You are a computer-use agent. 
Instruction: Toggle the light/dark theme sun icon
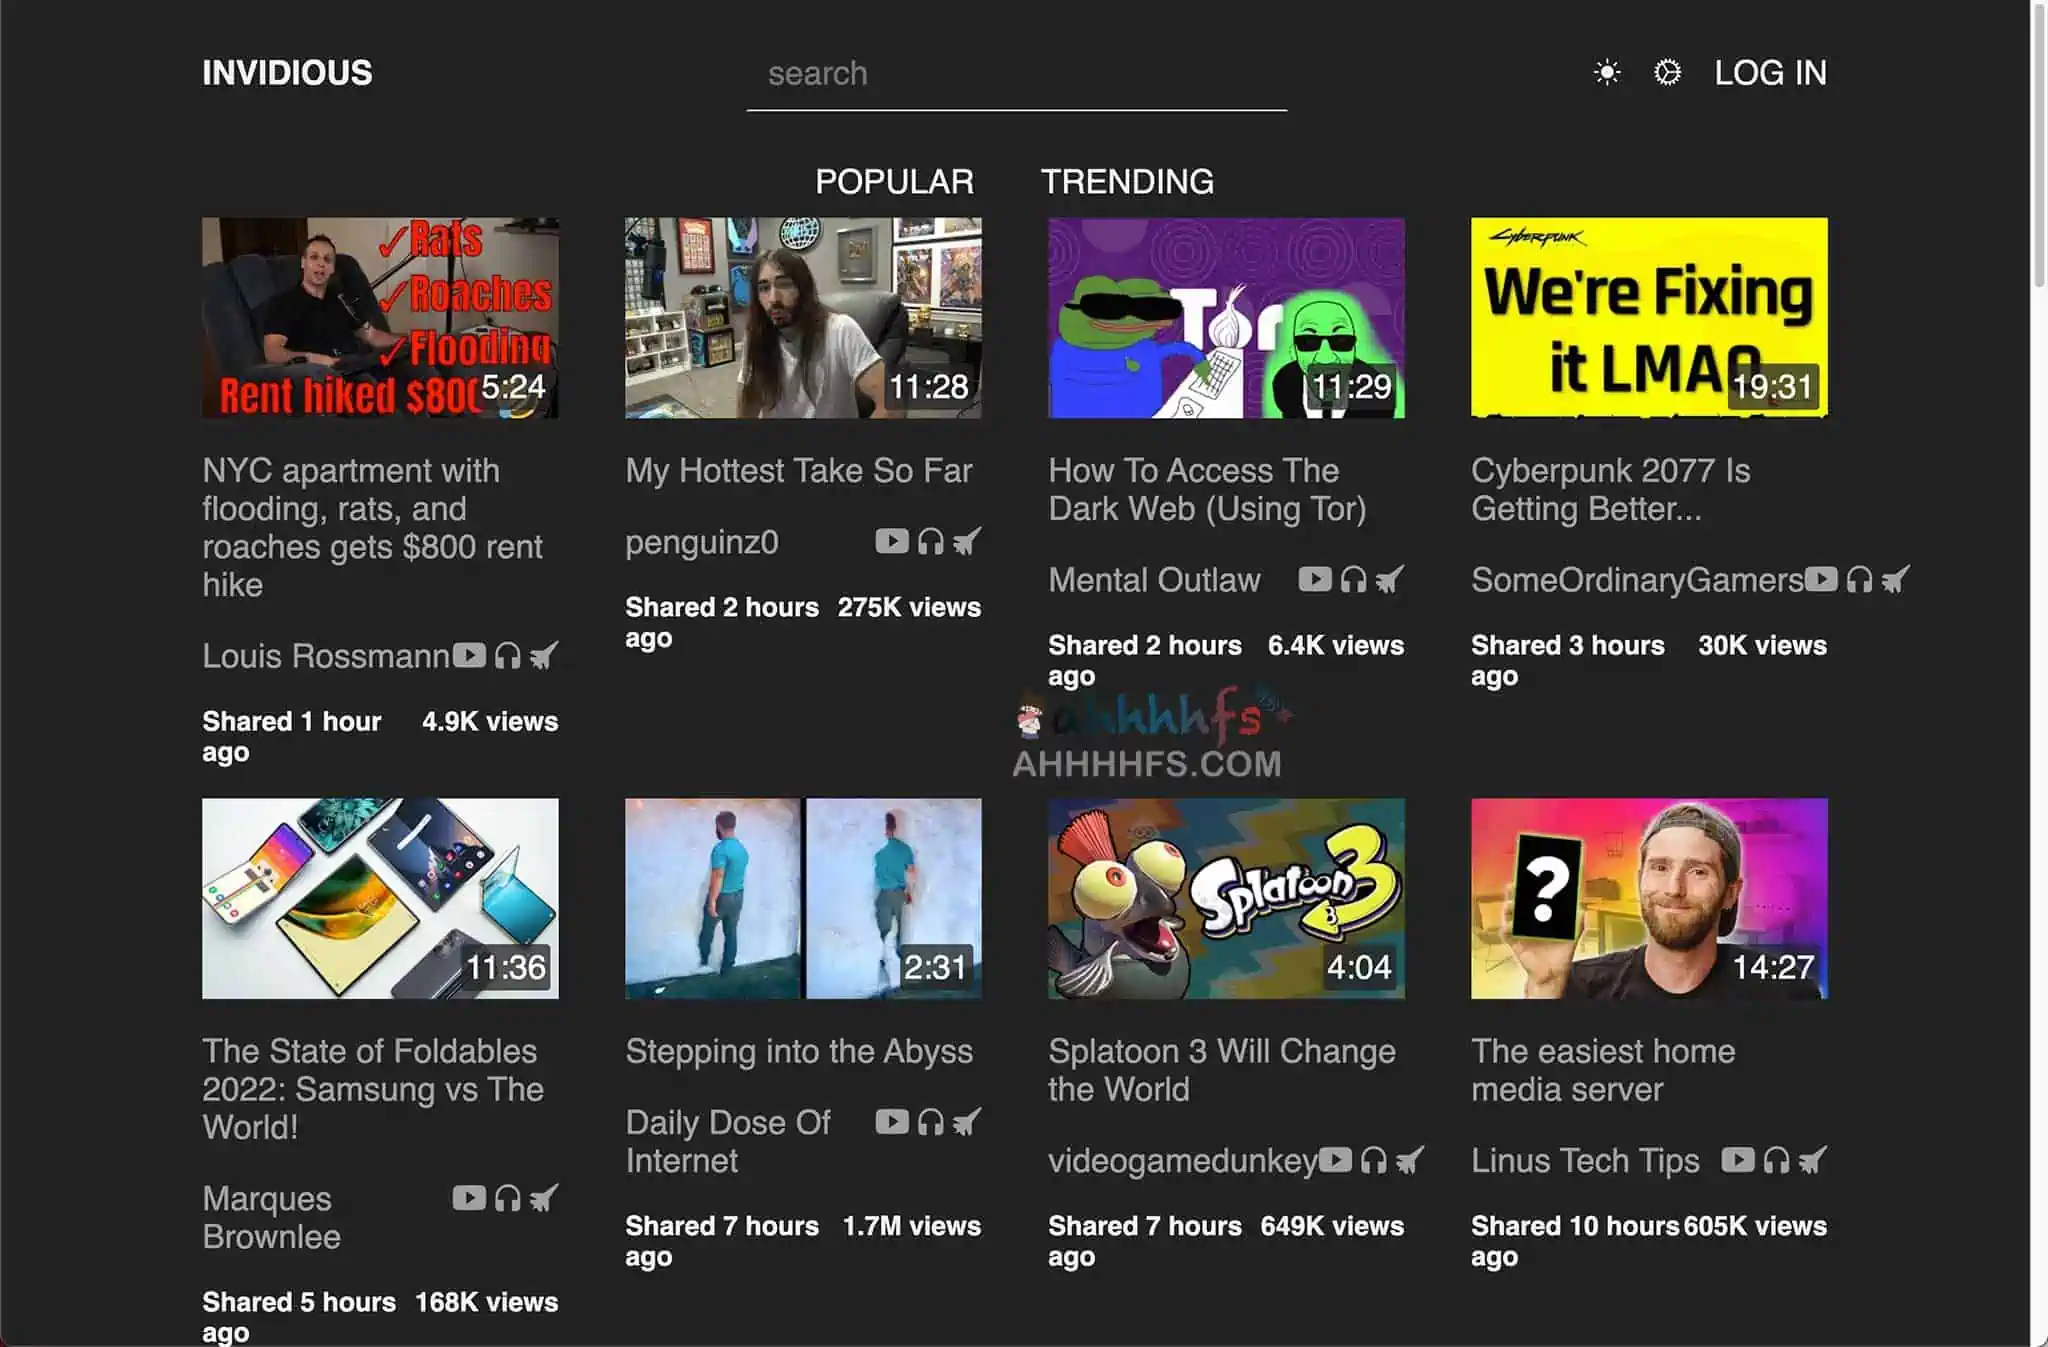pos(1606,73)
